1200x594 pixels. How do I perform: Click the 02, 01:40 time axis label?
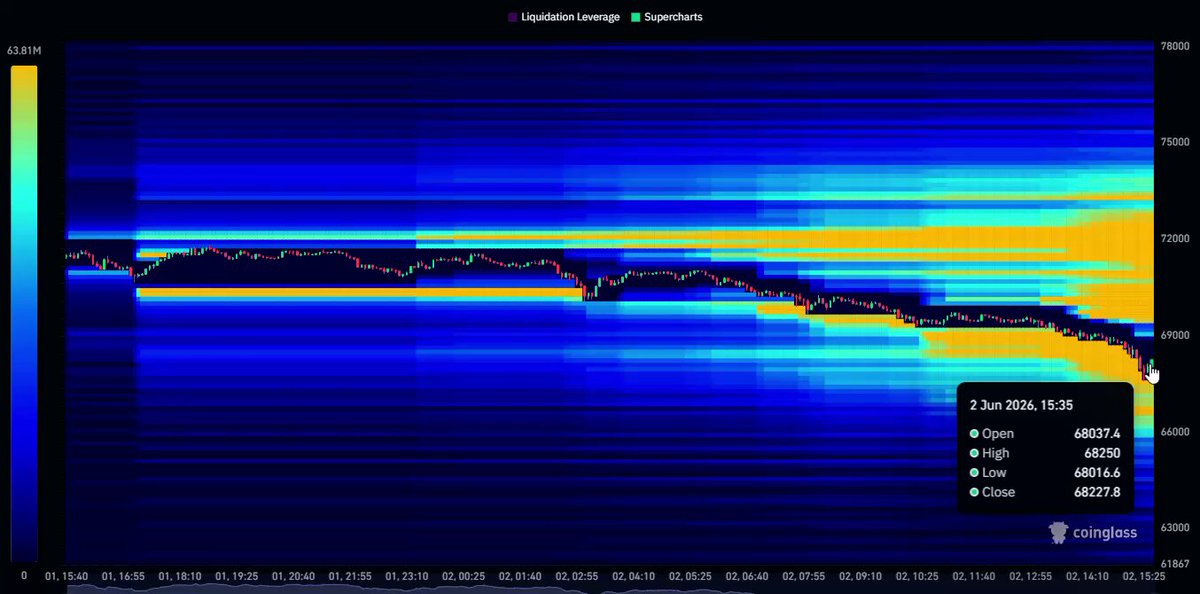coord(522,576)
